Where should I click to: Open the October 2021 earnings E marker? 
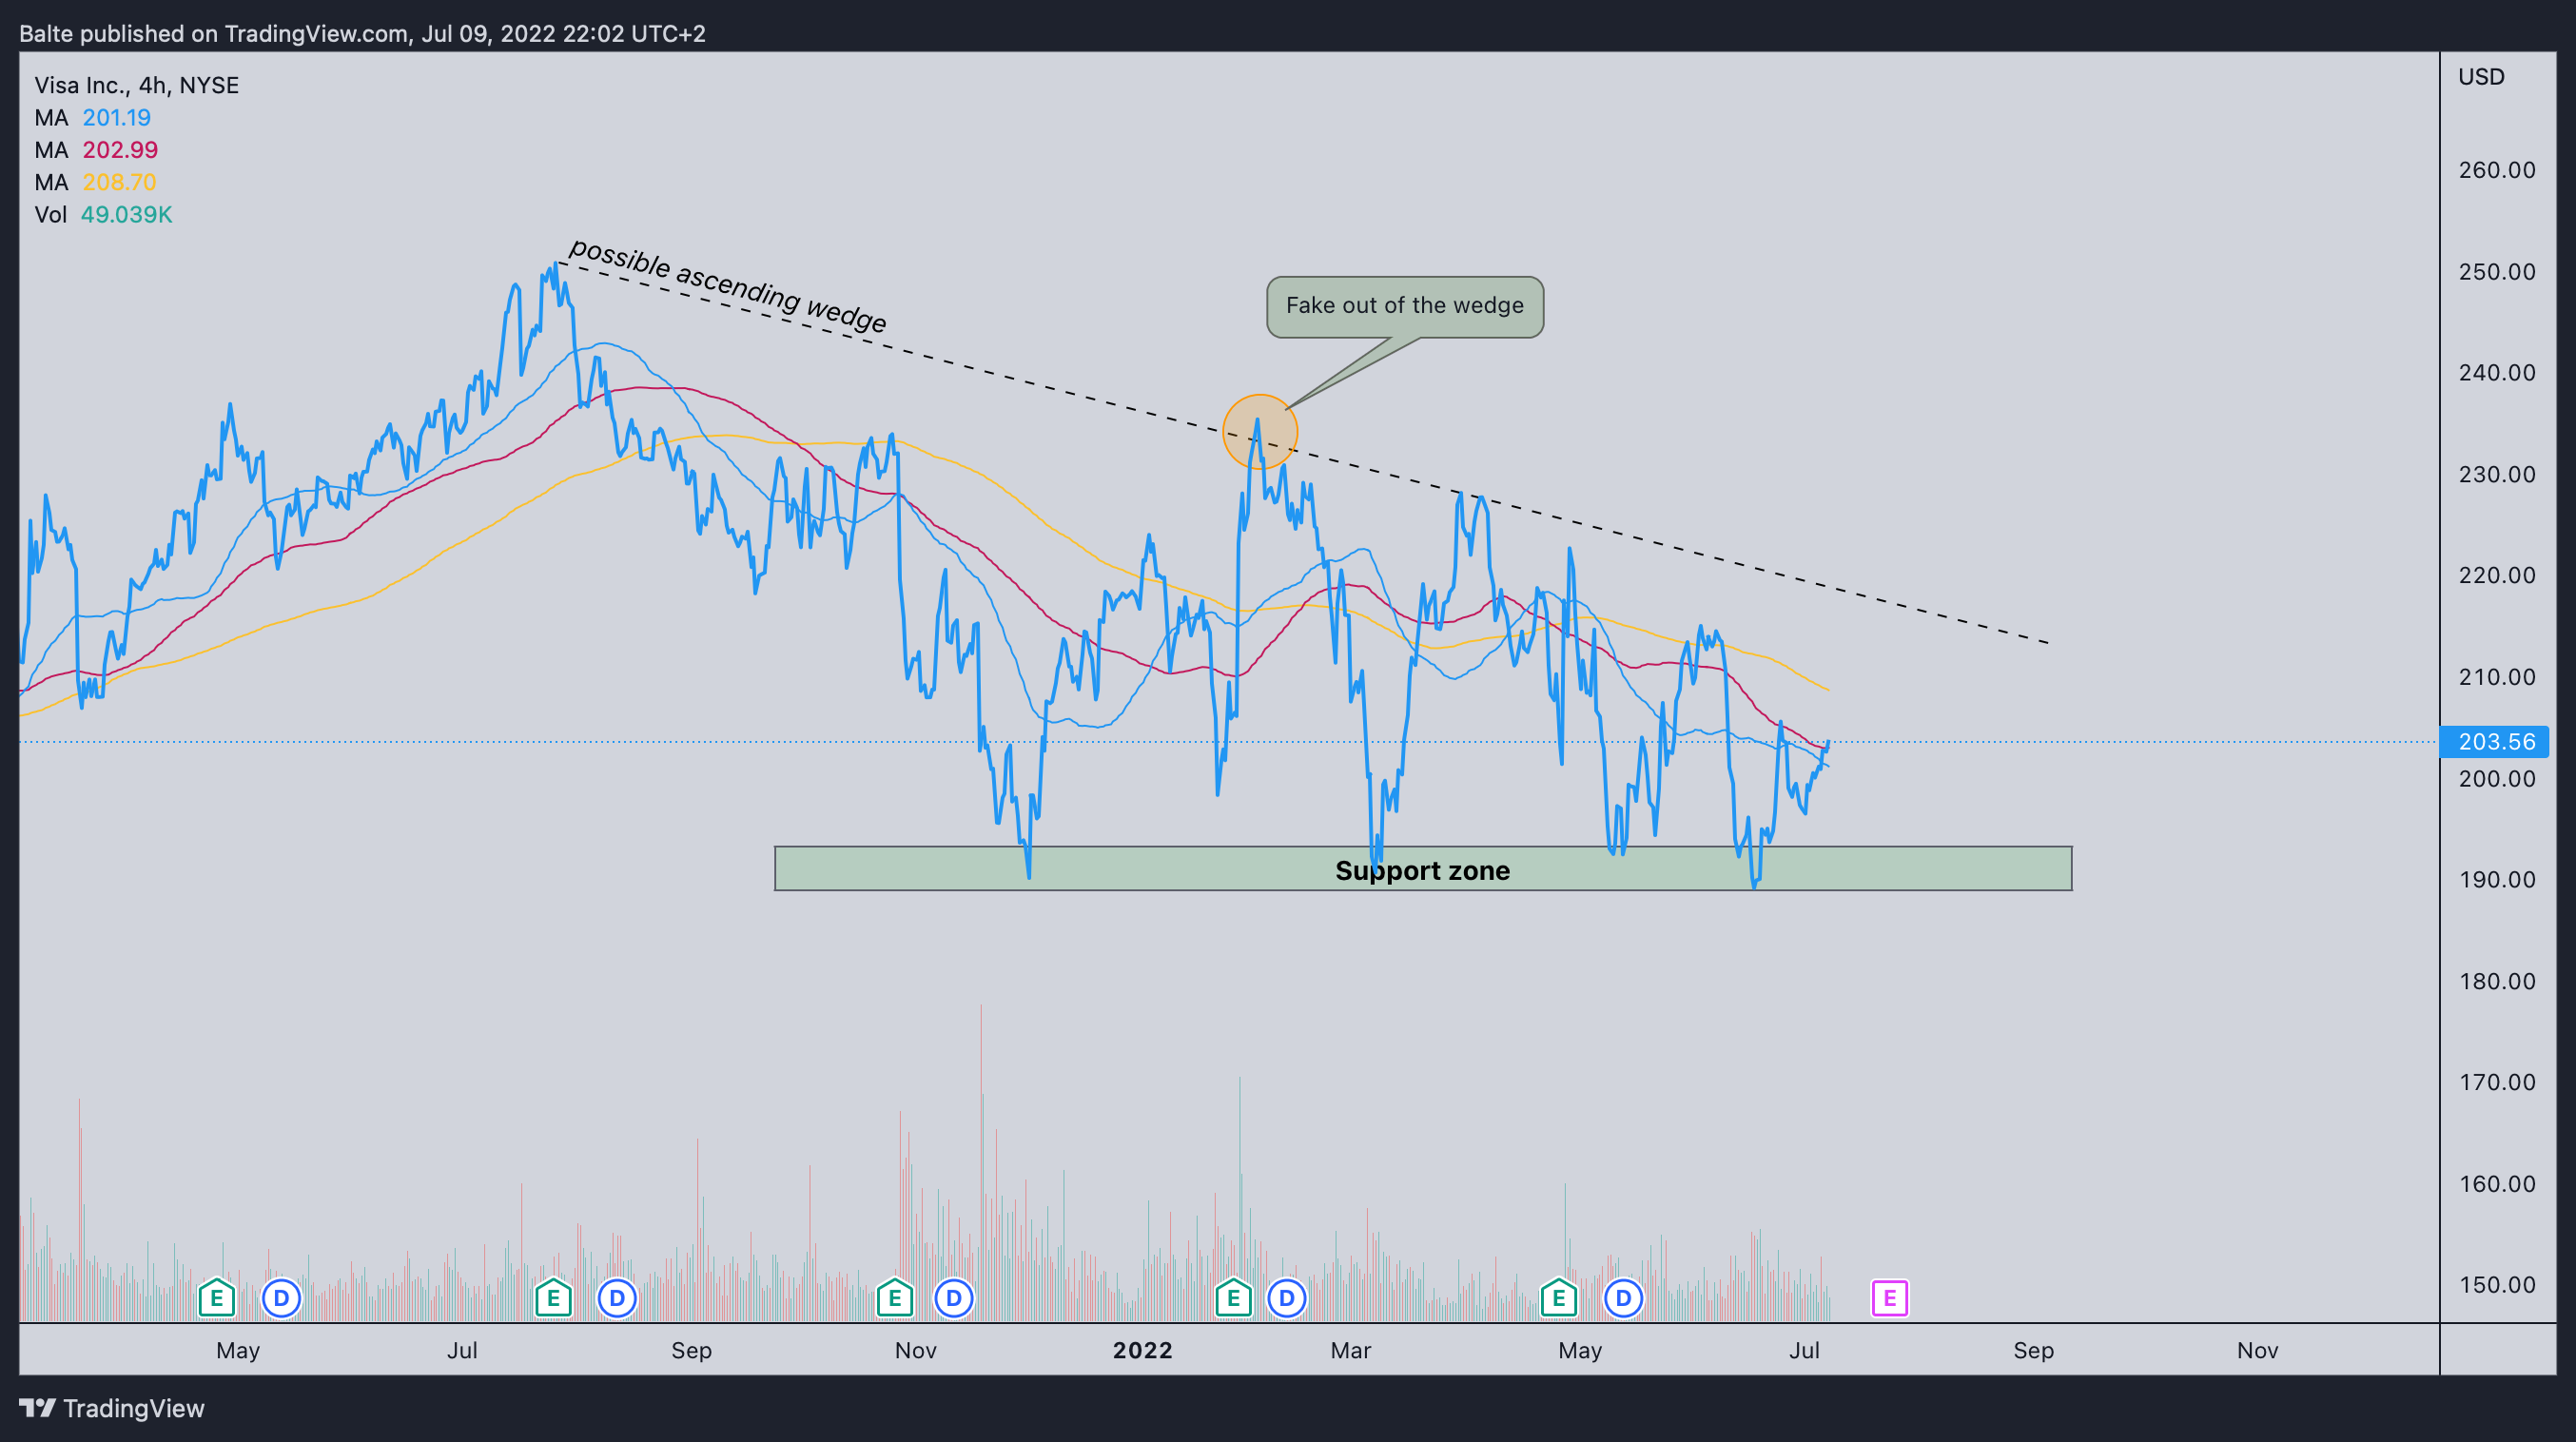click(x=894, y=1298)
